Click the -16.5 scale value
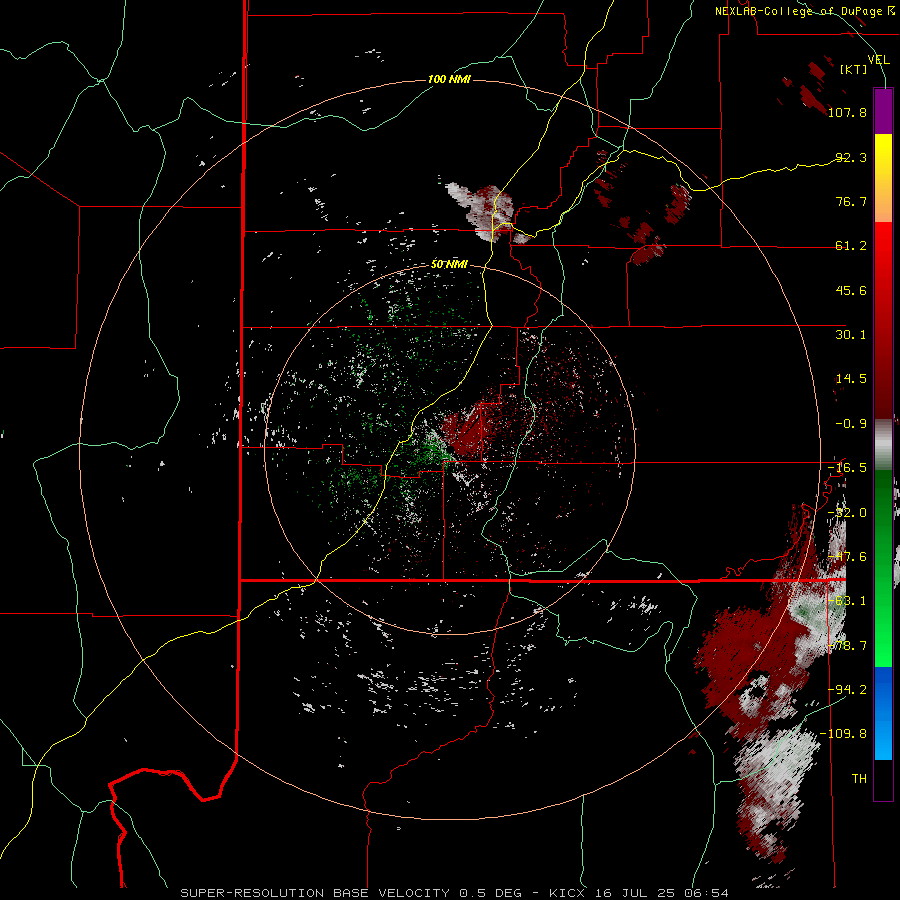Screen dimensions: 900x900 pyautogui.click(x=847, y=468)
